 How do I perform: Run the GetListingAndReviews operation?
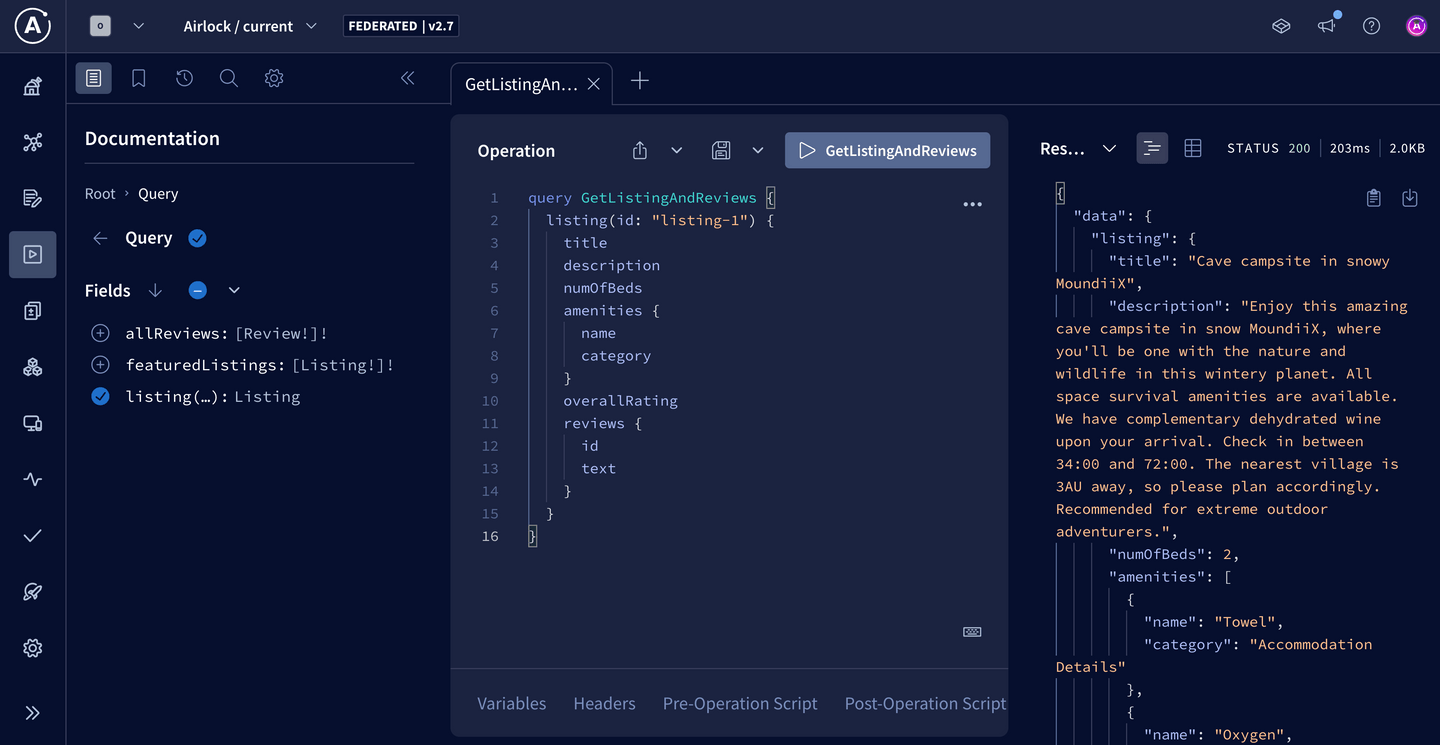(x=887, y=151)
